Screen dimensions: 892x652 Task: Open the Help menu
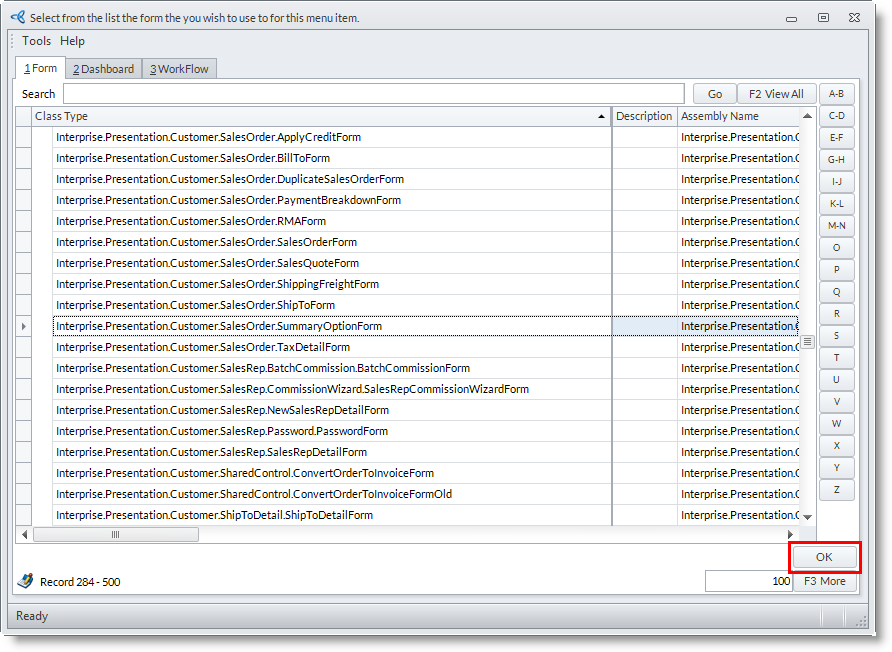[72, 41]
